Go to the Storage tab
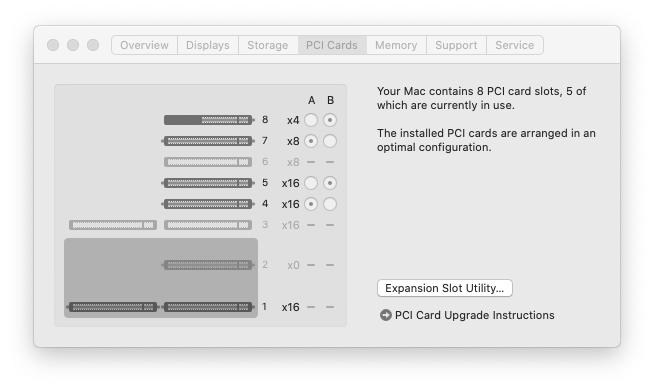The width and height of the screenshot is (654, 389). click(268, 45)
